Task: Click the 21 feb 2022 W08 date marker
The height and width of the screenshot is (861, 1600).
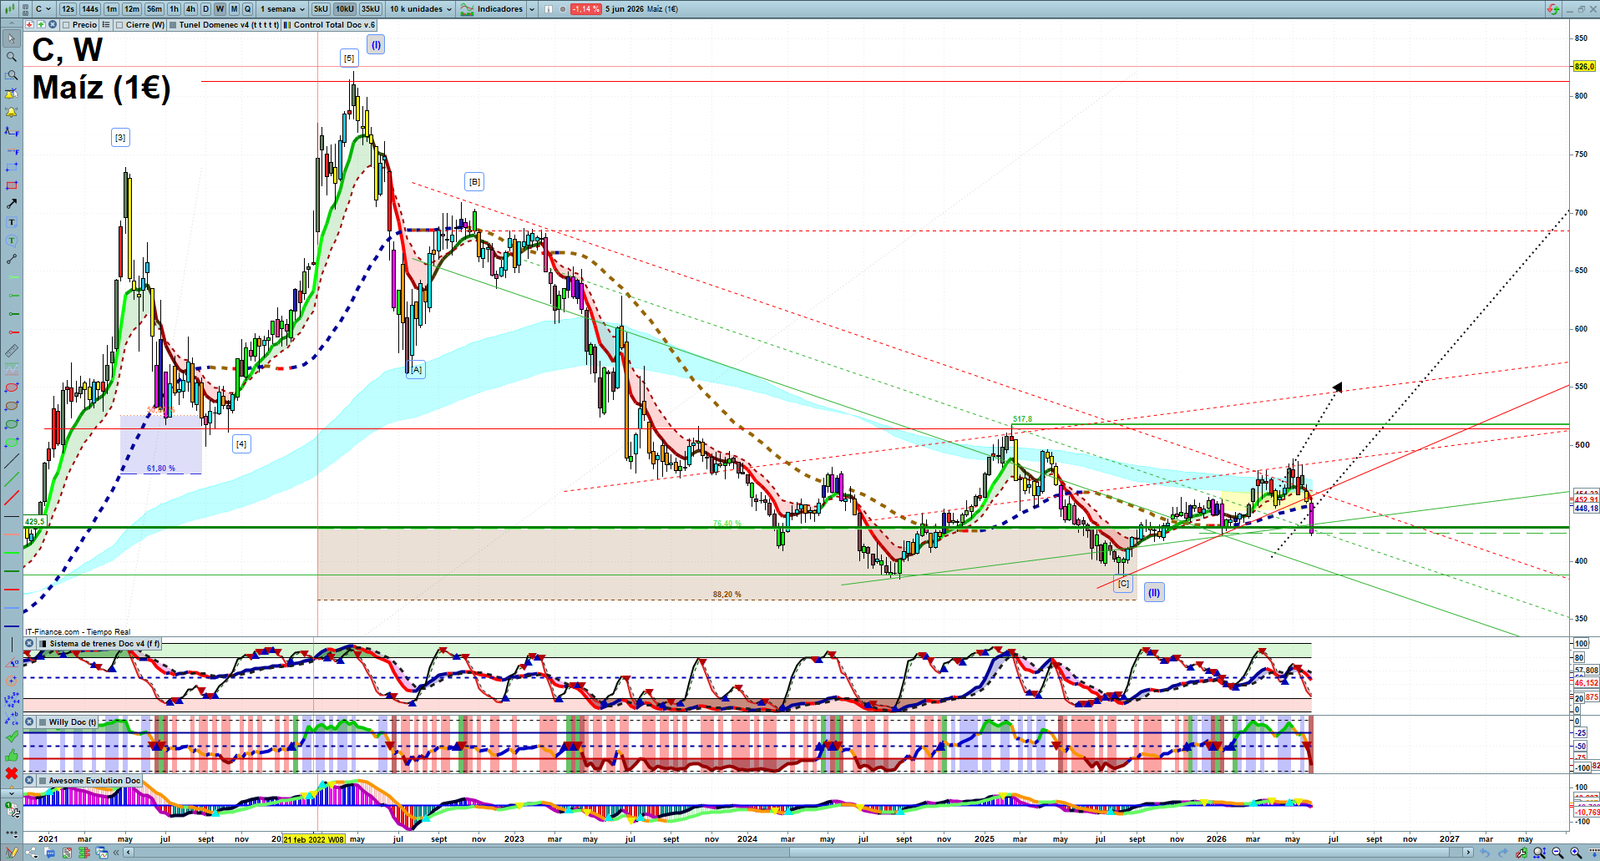Action: pyautogui.click(x=314, y=839)
